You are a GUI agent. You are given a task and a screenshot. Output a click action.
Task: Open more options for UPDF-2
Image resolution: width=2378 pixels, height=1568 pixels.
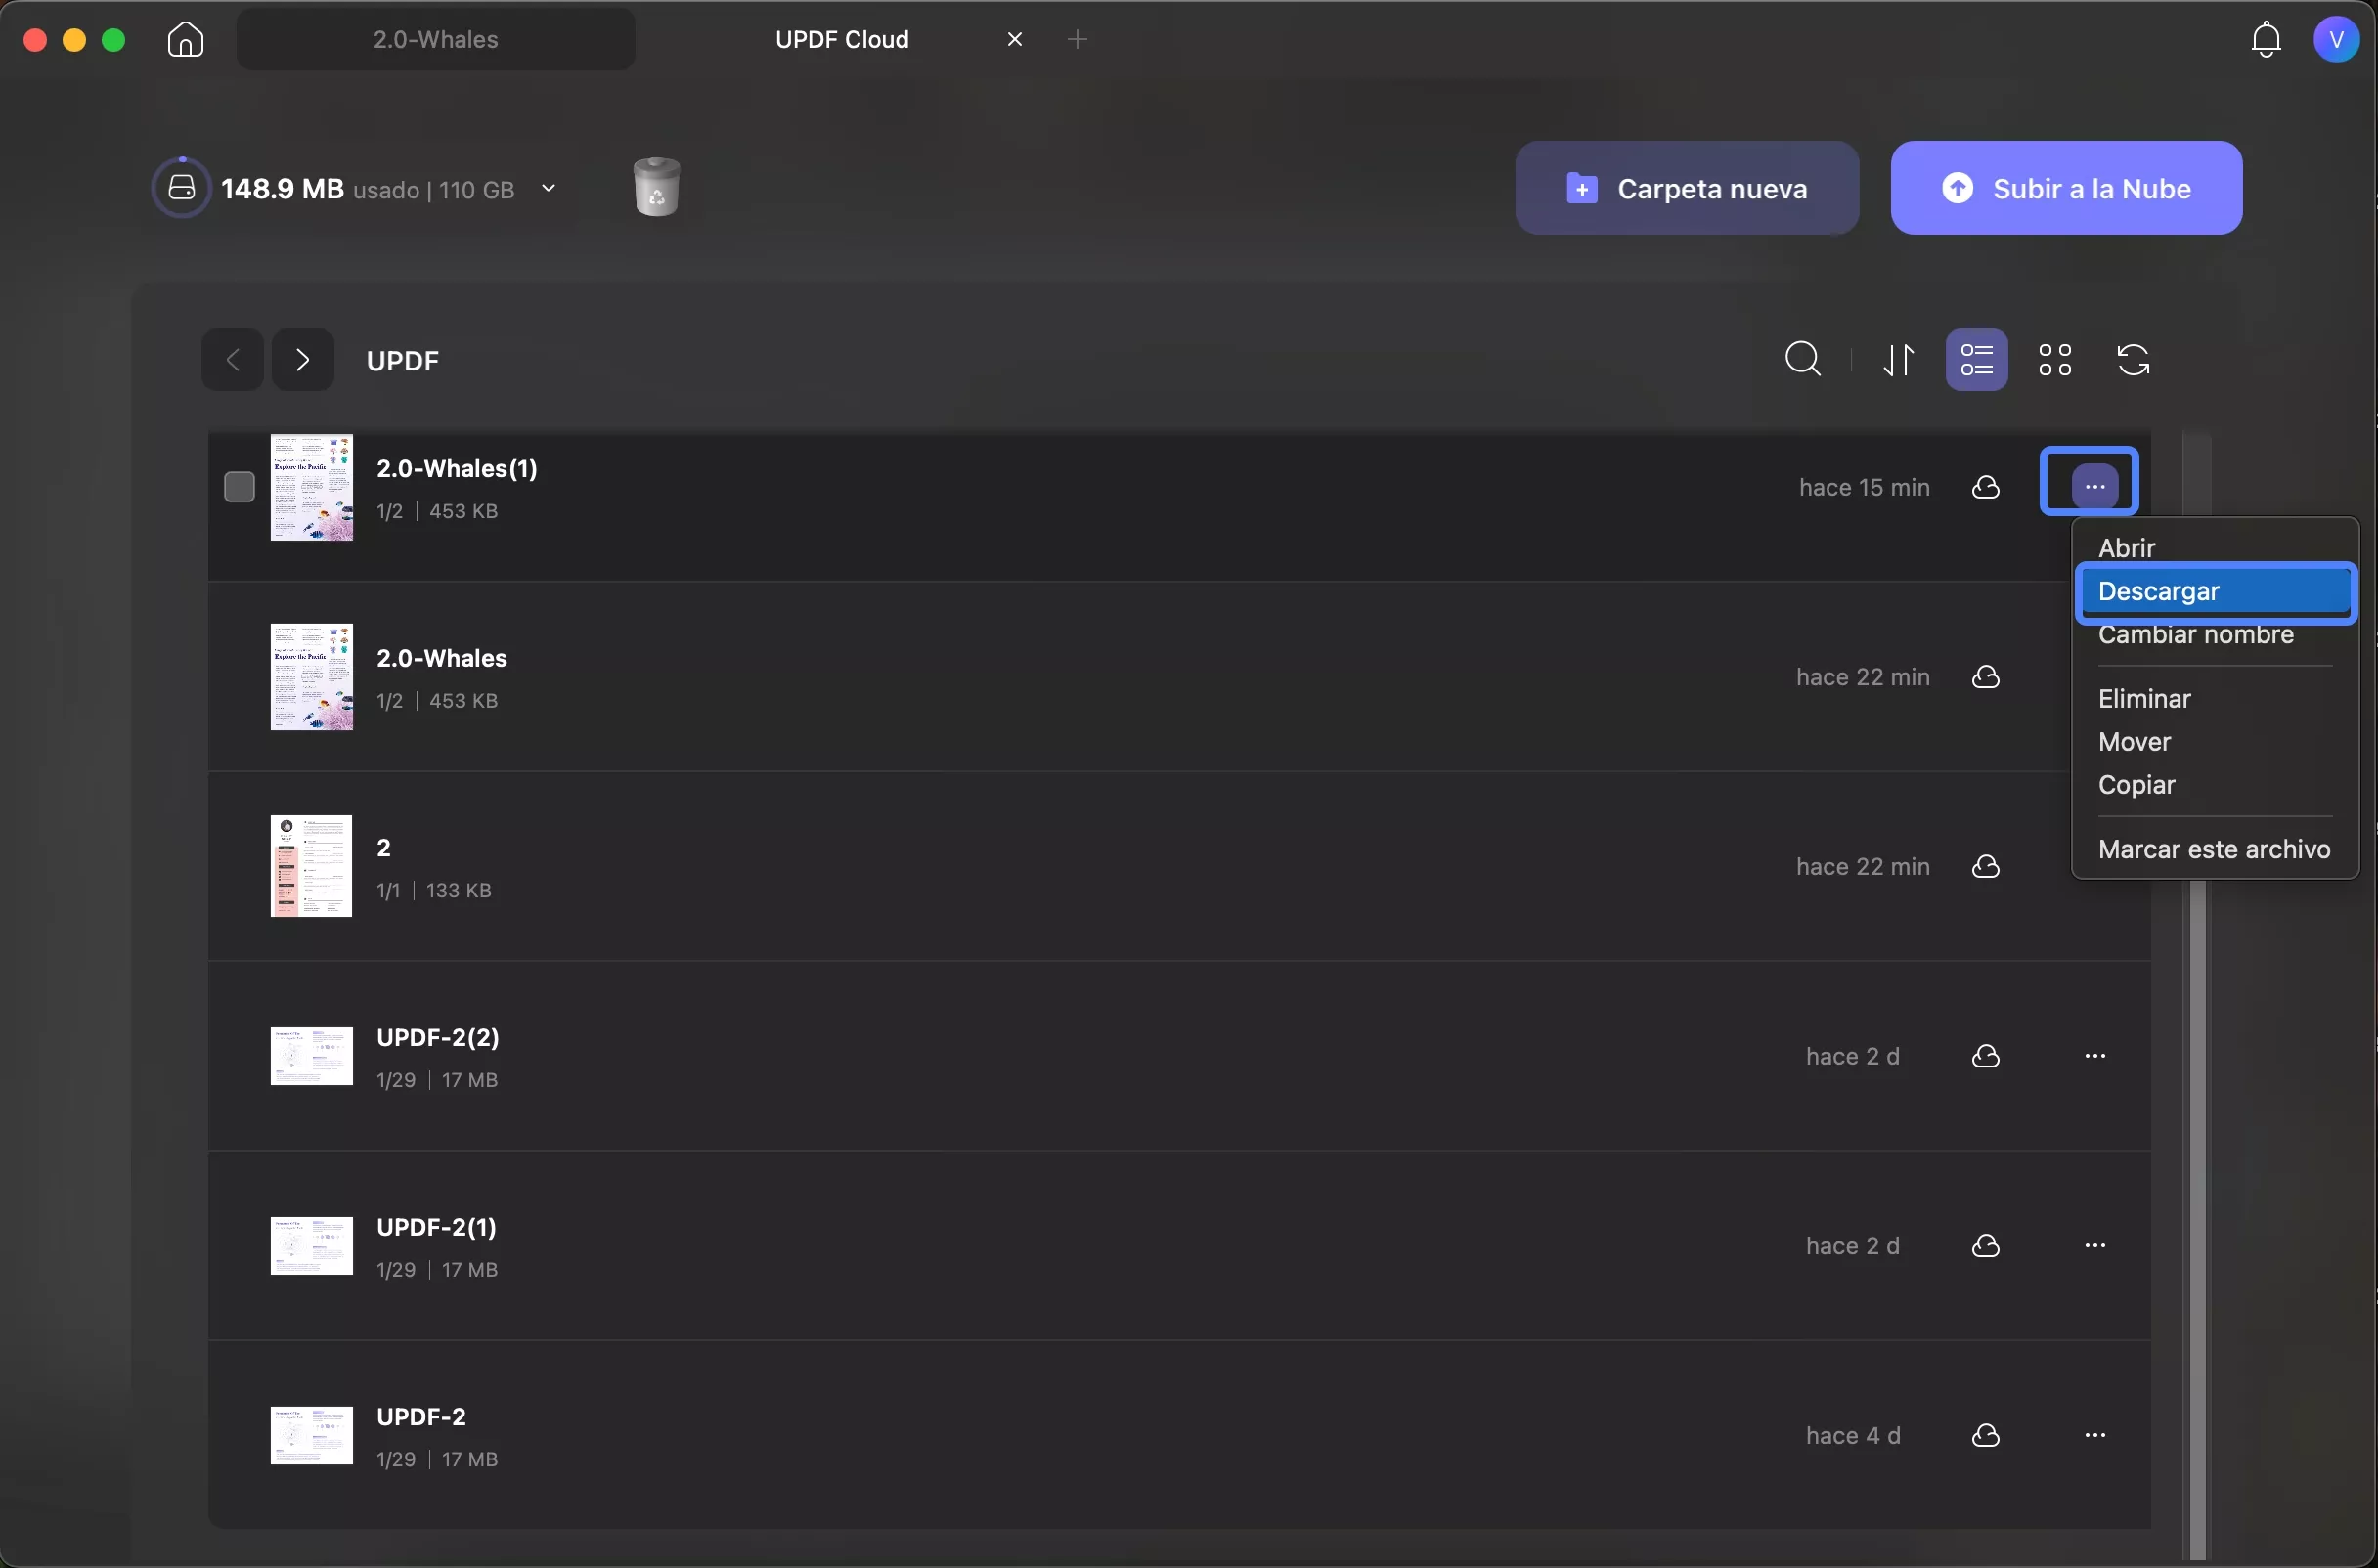[2094, 1435]
